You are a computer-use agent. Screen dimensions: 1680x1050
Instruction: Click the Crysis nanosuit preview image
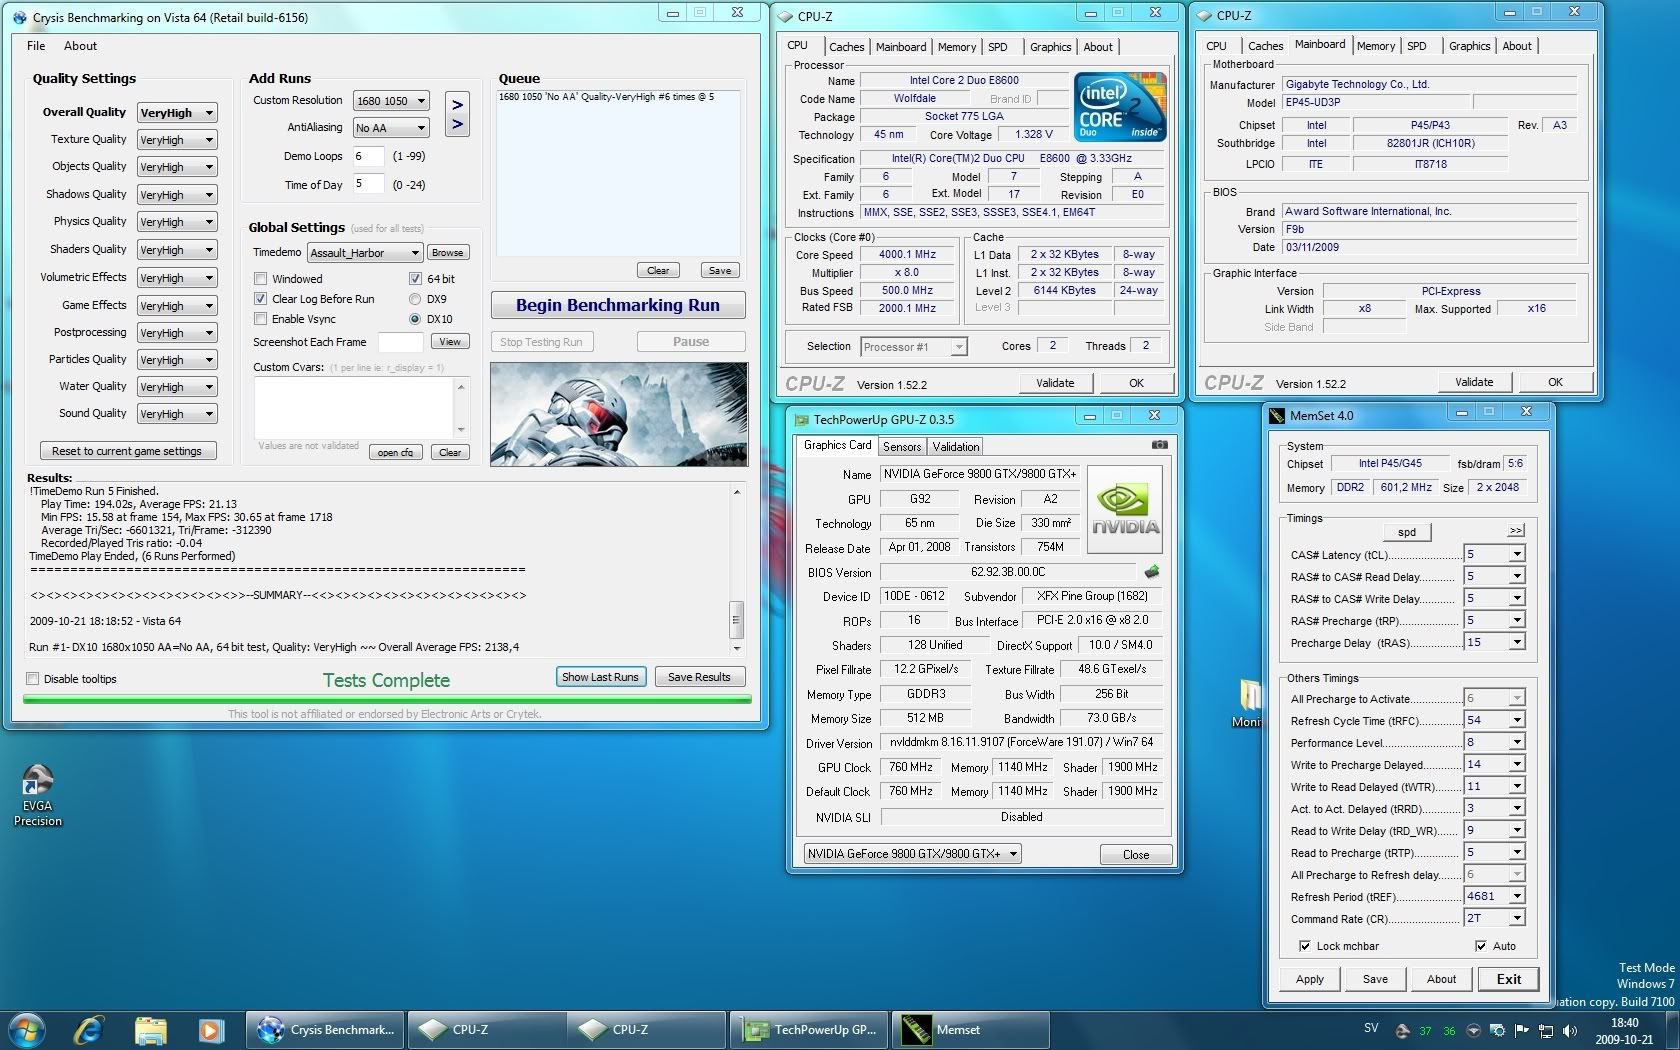tap(619, 414)
